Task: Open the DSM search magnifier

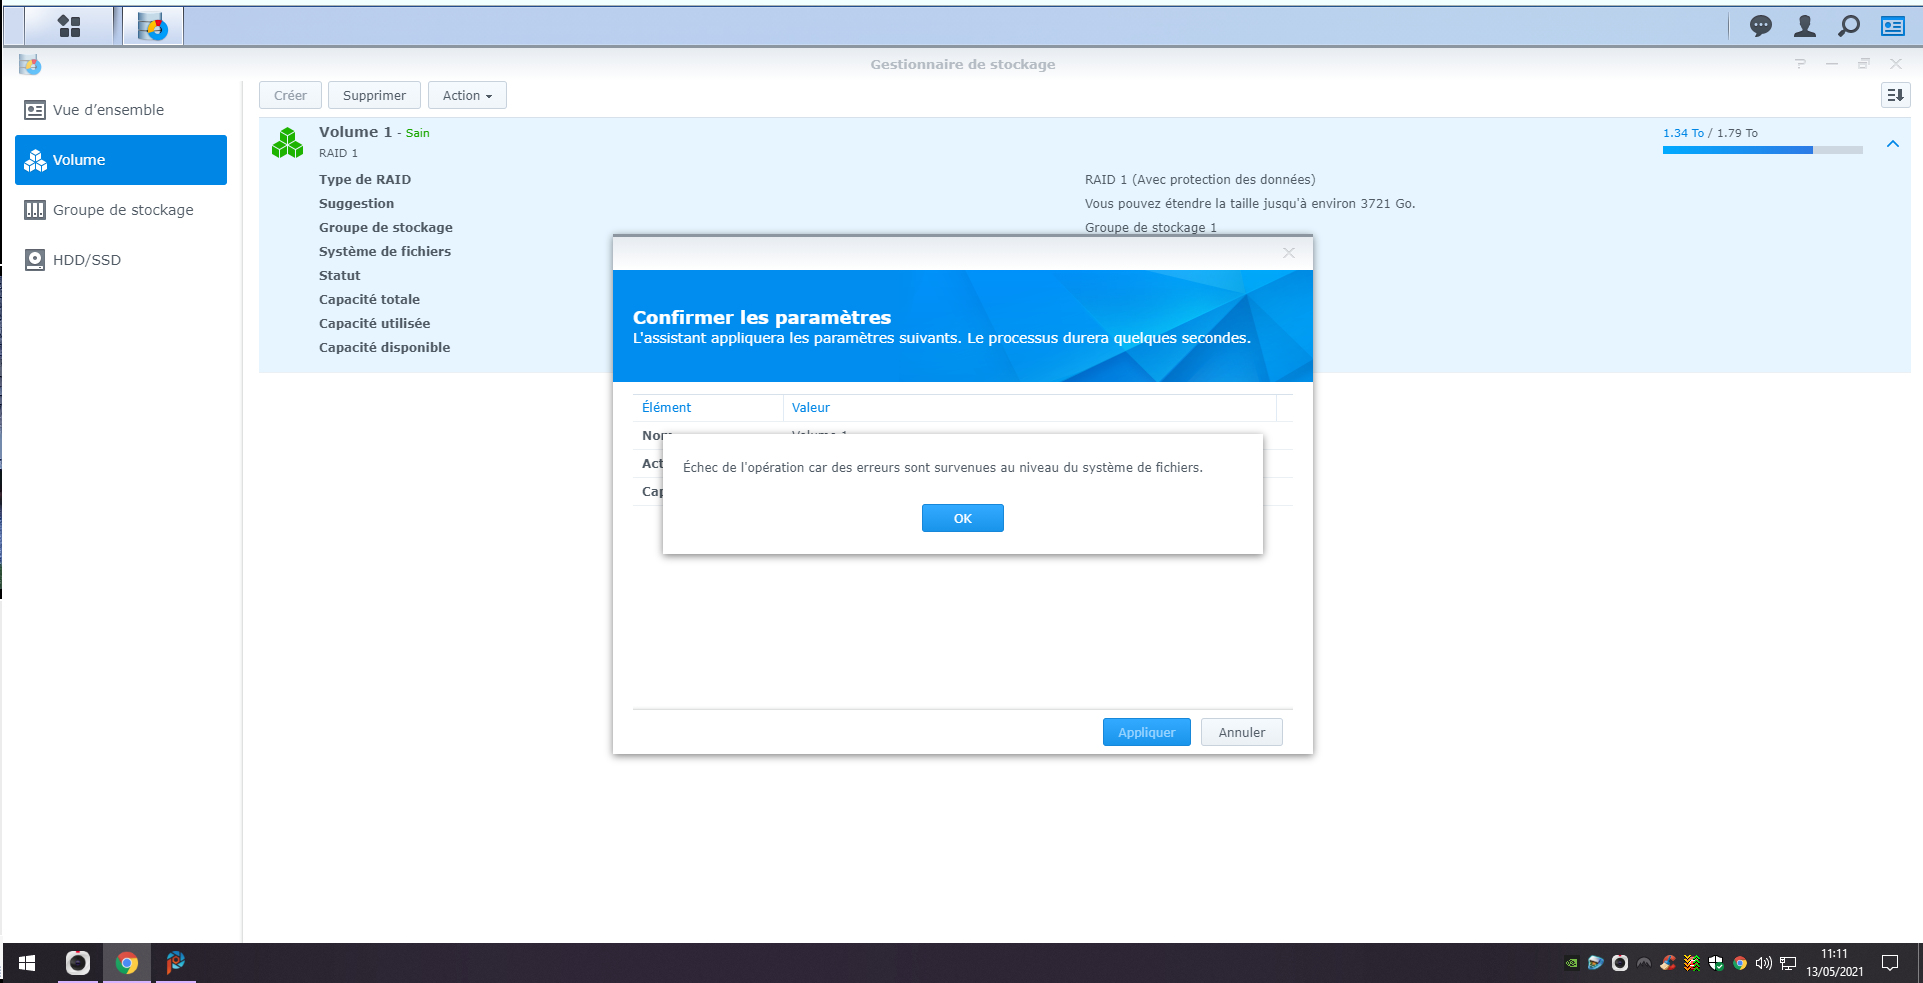Action: click(1849, 26)
